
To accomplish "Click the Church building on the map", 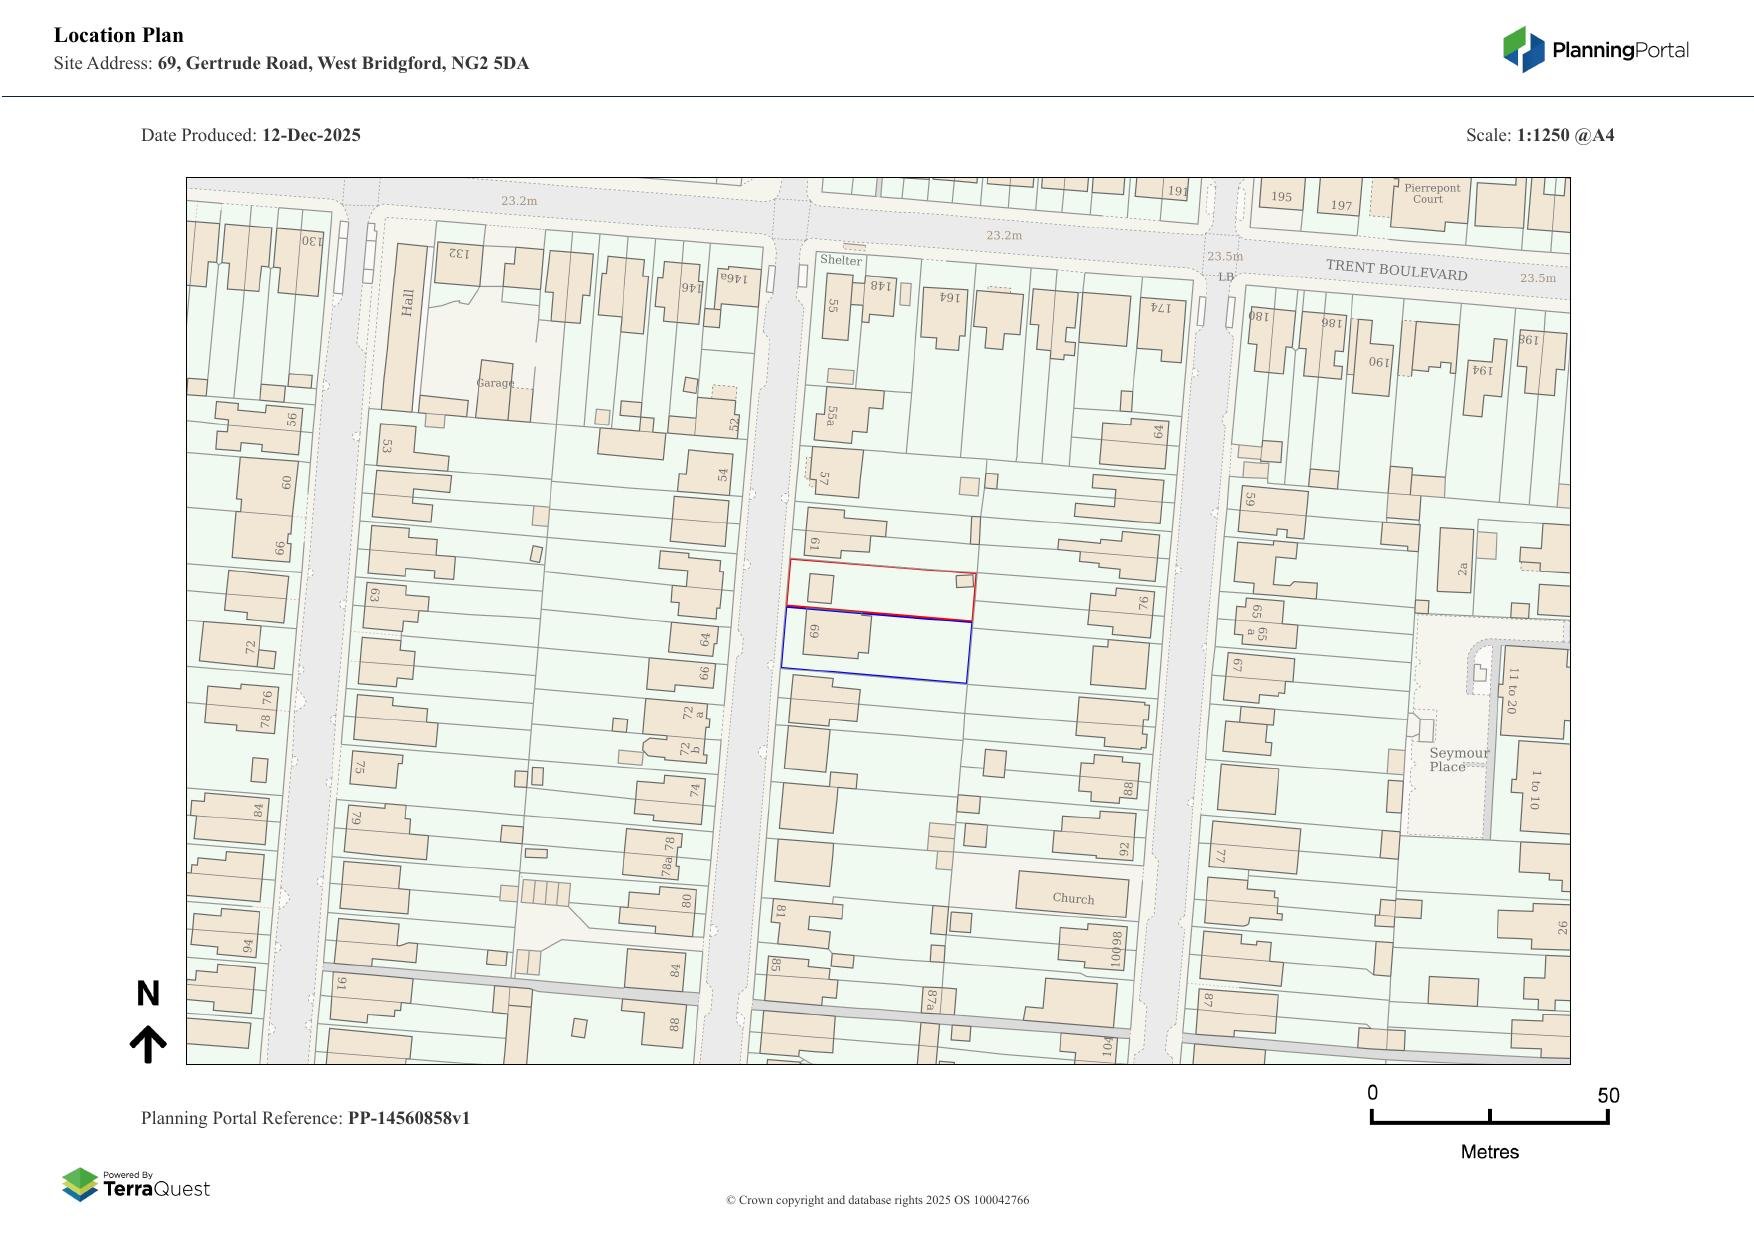I will [1072, 893].
